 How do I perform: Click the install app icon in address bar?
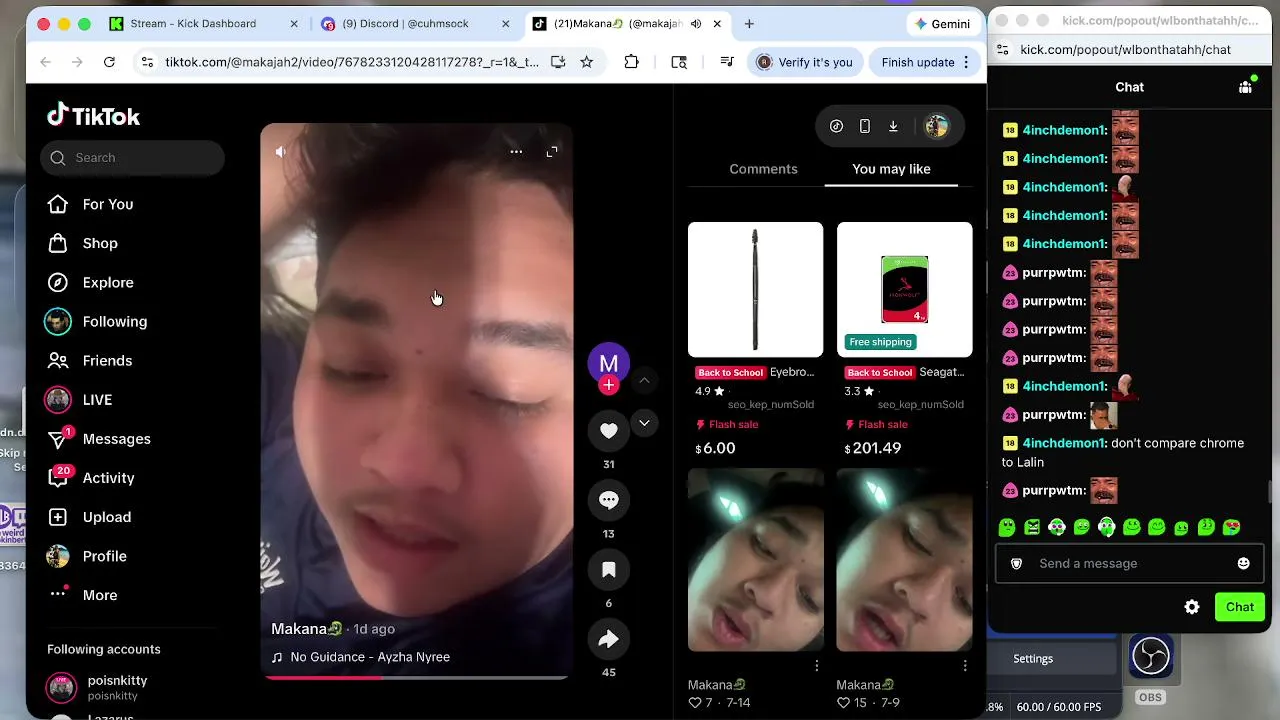click(x=558, y=62)
